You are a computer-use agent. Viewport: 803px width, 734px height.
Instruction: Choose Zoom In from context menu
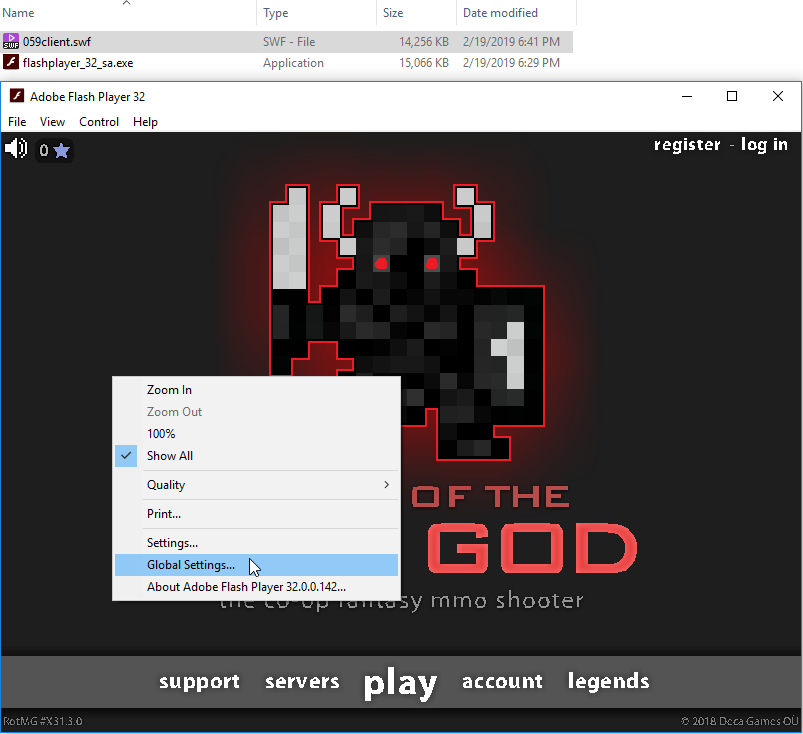(256, 390)
